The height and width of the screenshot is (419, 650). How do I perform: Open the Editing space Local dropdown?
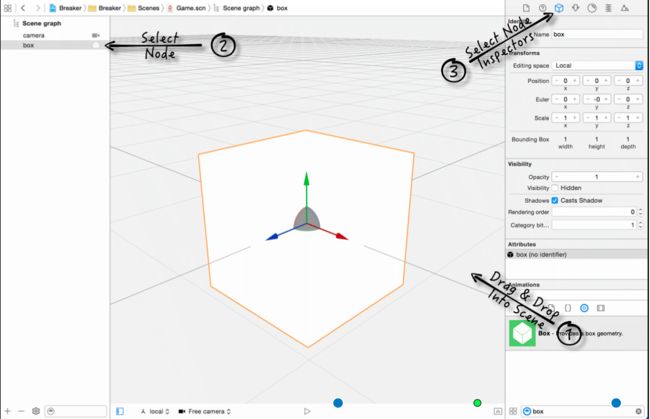597,65
